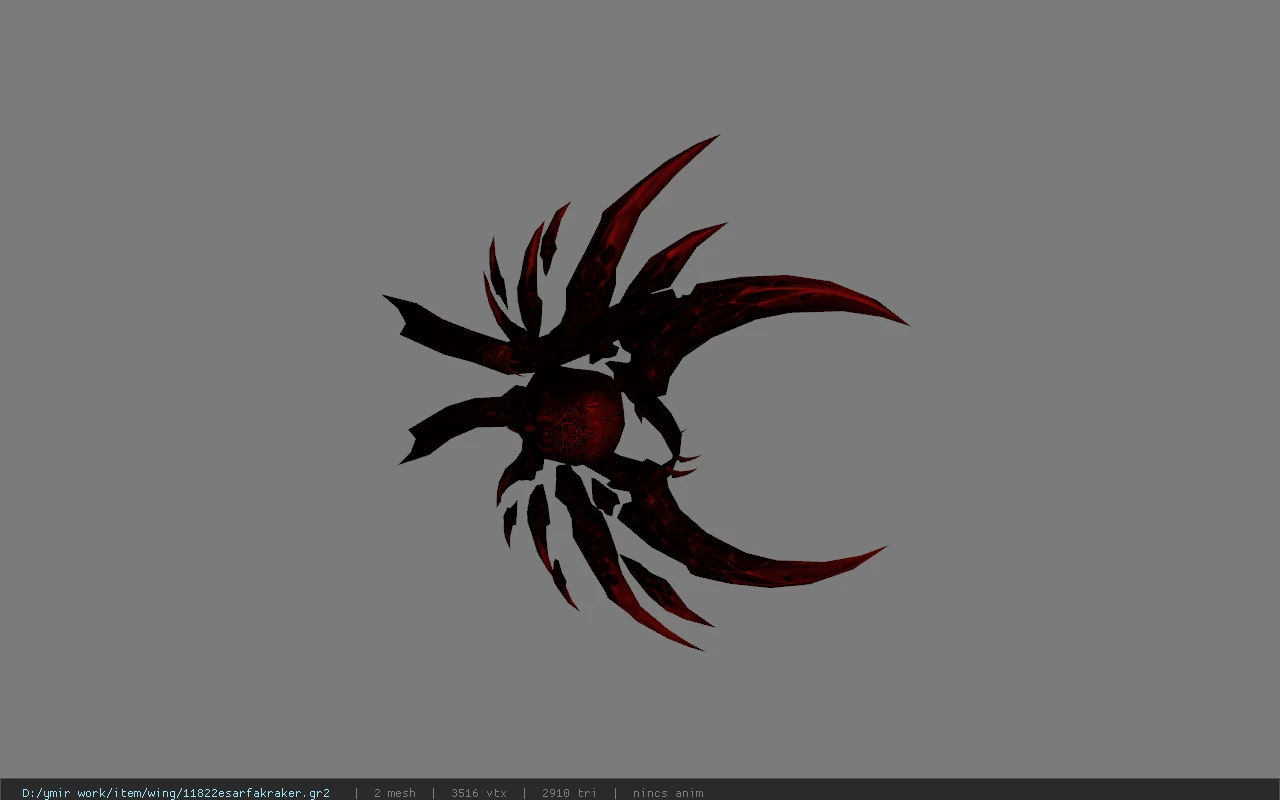The image size is (1280, 800).
Task: Click the "nincs anim" status entry
Action: tap(668, 793)
